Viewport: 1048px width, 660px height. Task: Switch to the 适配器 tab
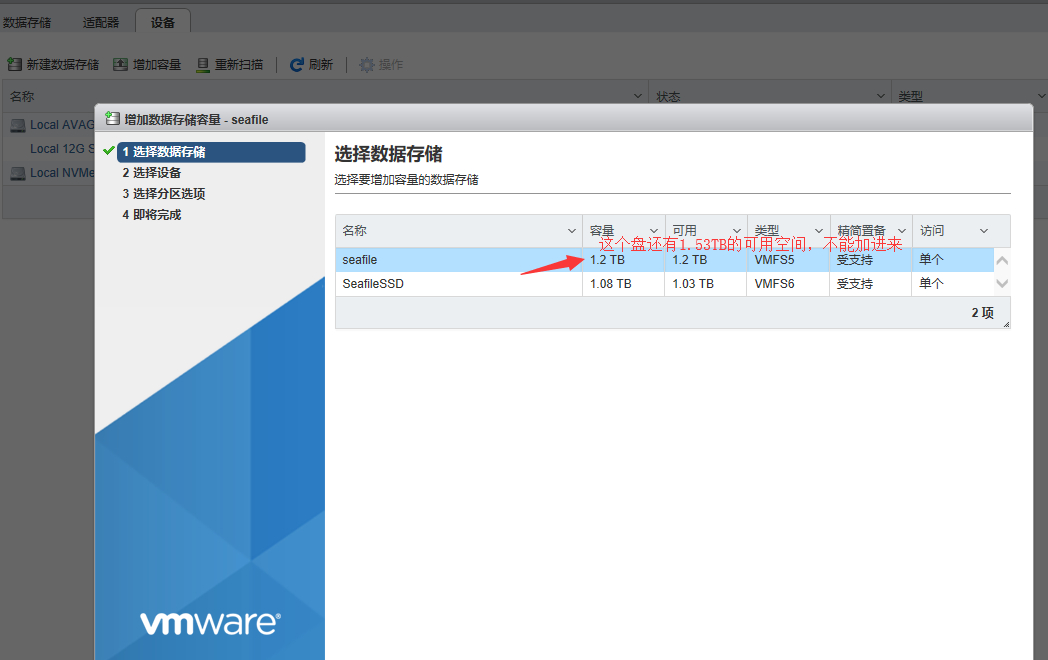coord(101,23)
